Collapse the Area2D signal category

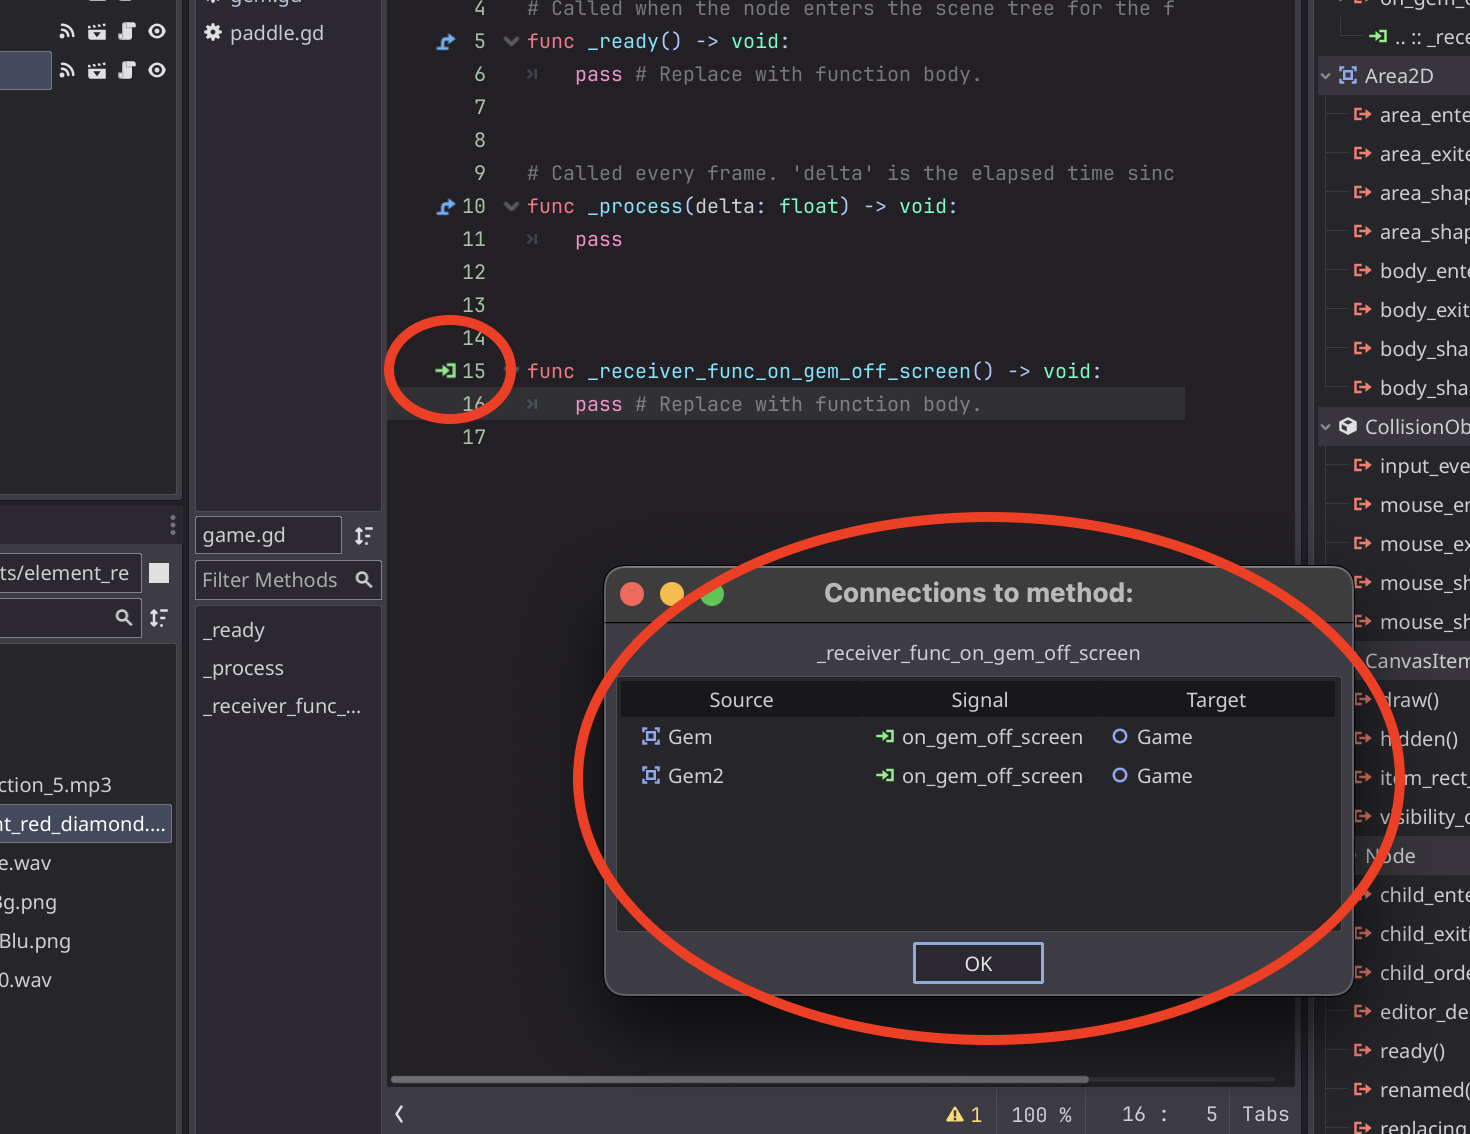tap(1327, 75)
